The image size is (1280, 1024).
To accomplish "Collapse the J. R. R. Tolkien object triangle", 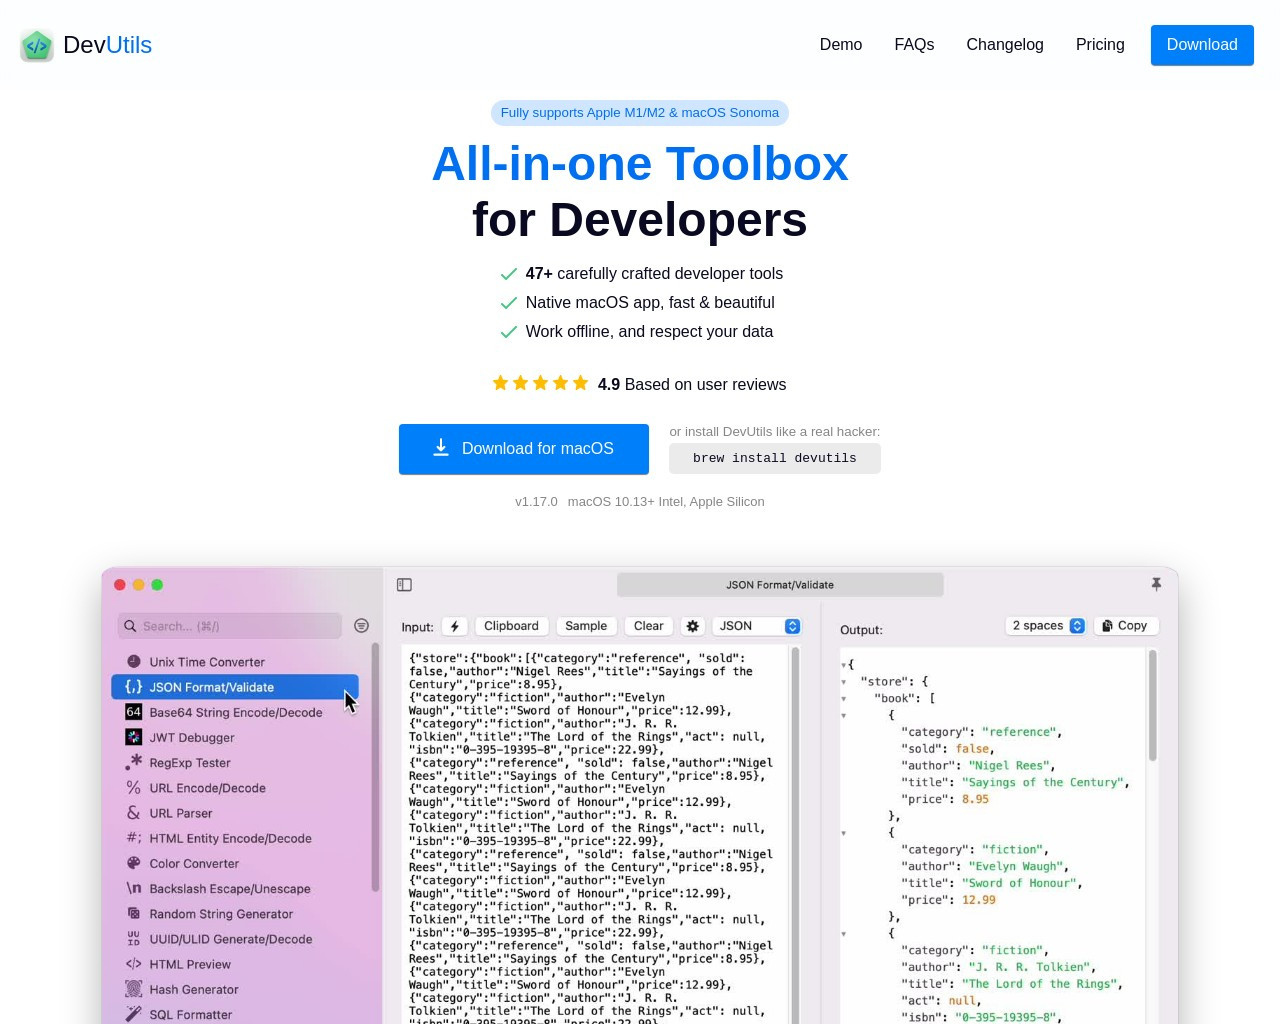I will pos(844,934).
